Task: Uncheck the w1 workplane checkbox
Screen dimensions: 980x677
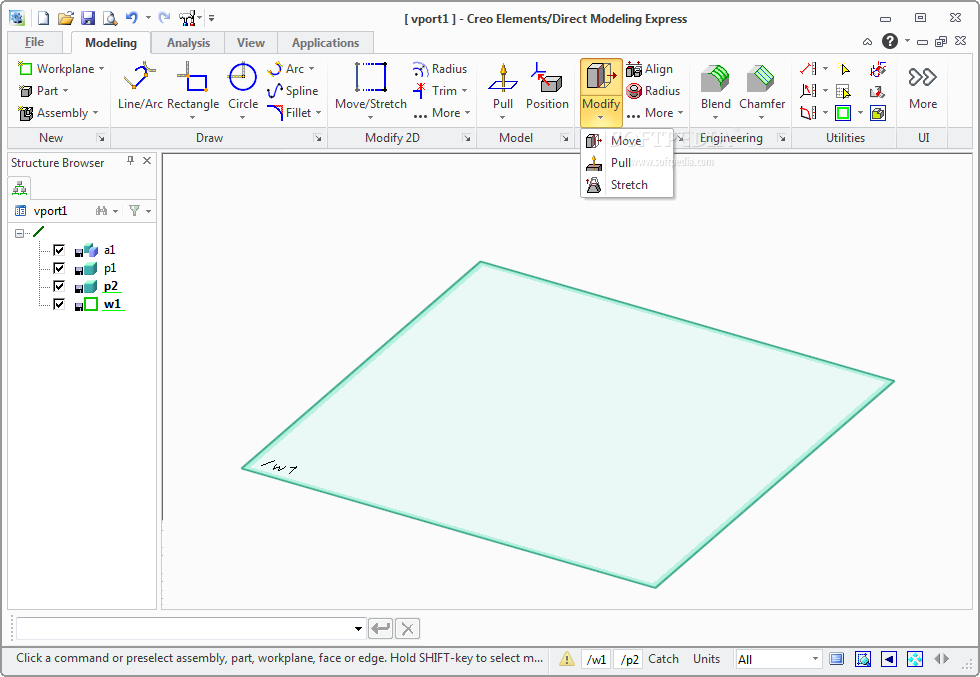Action: pos(59,304)
